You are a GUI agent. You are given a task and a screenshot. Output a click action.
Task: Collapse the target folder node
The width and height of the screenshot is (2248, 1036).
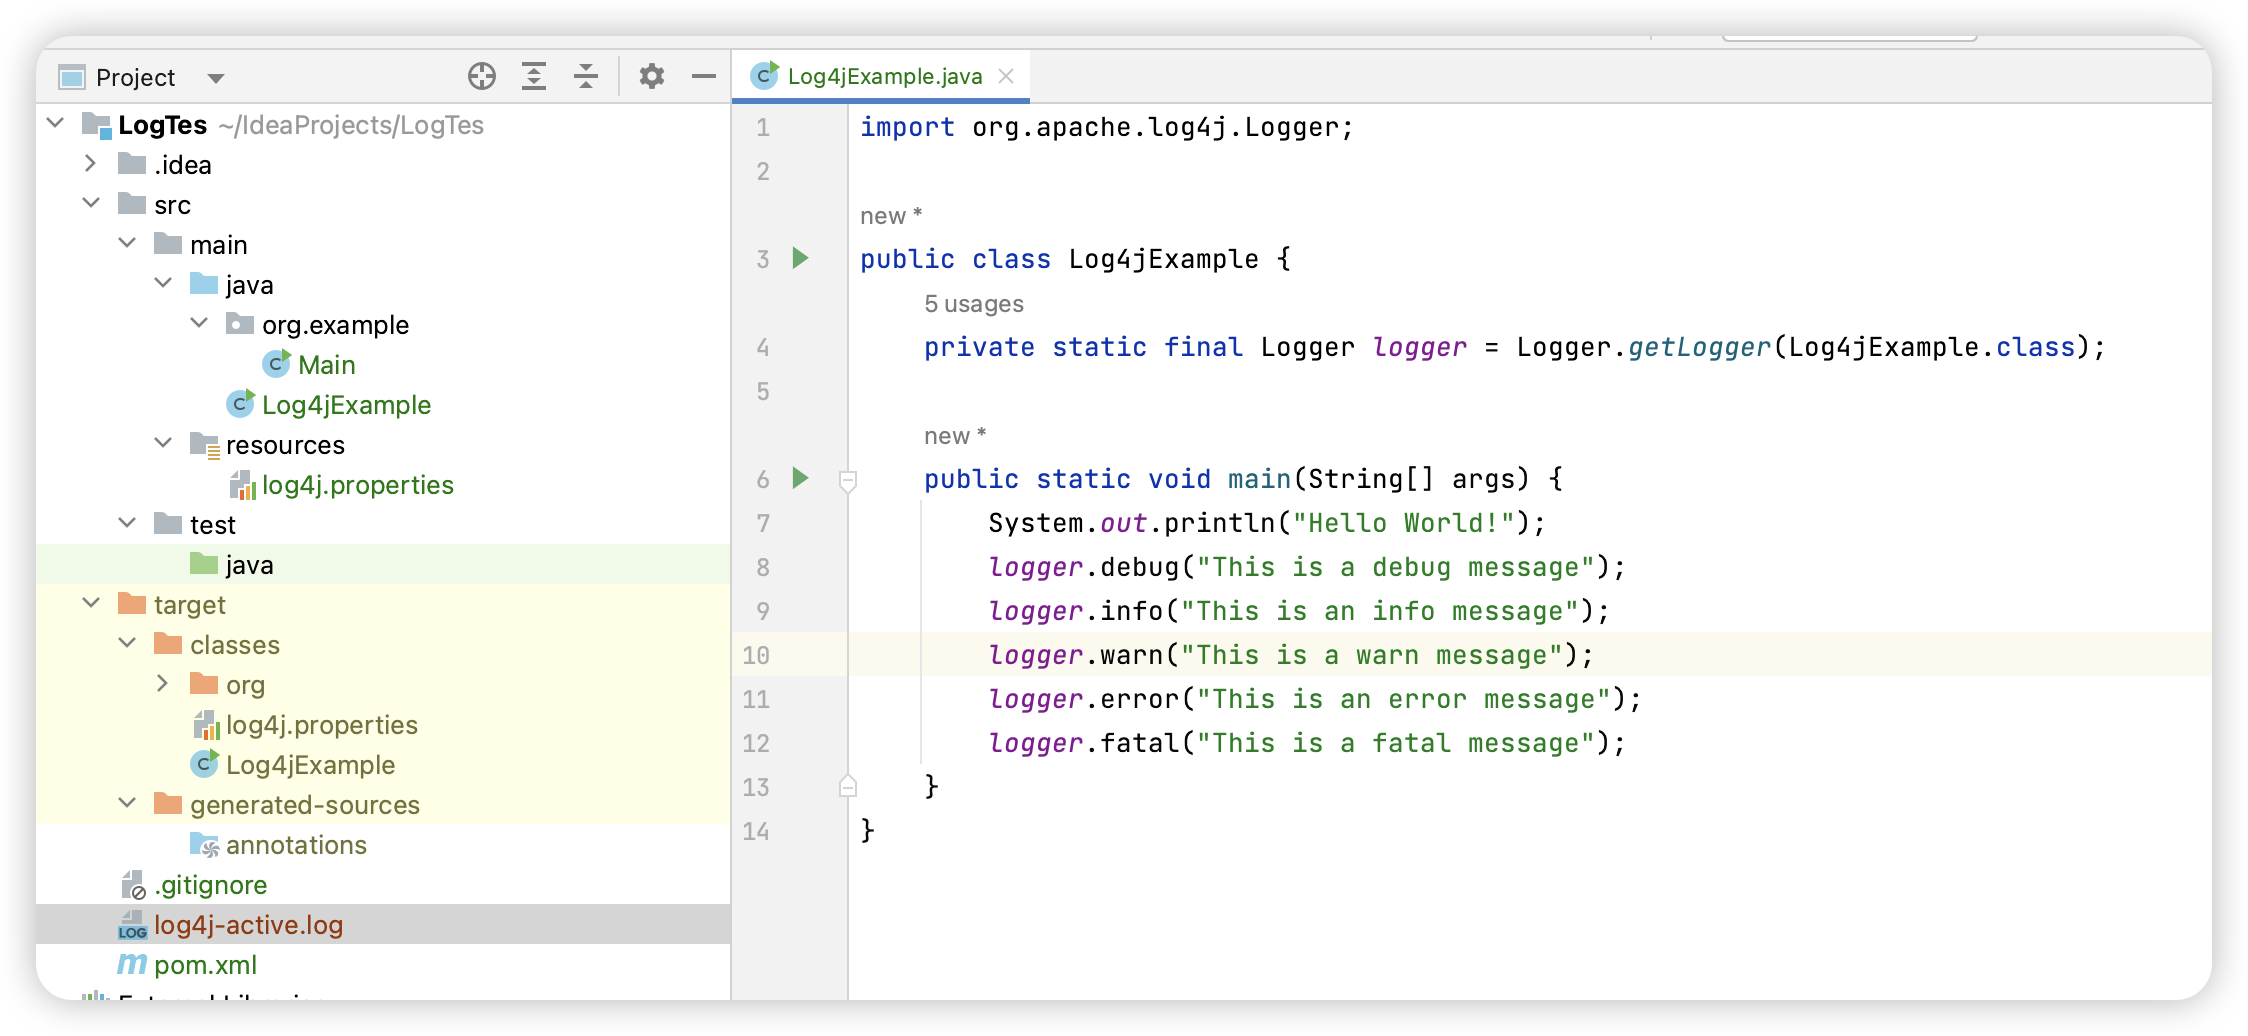pyautogui.click(x=92, y=602)
